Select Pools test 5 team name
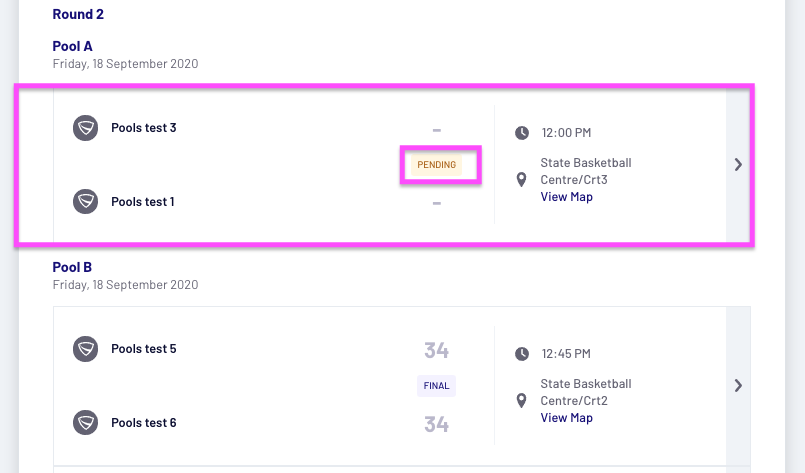The width and height of the screenshot is (805, 473). point(144,349)
